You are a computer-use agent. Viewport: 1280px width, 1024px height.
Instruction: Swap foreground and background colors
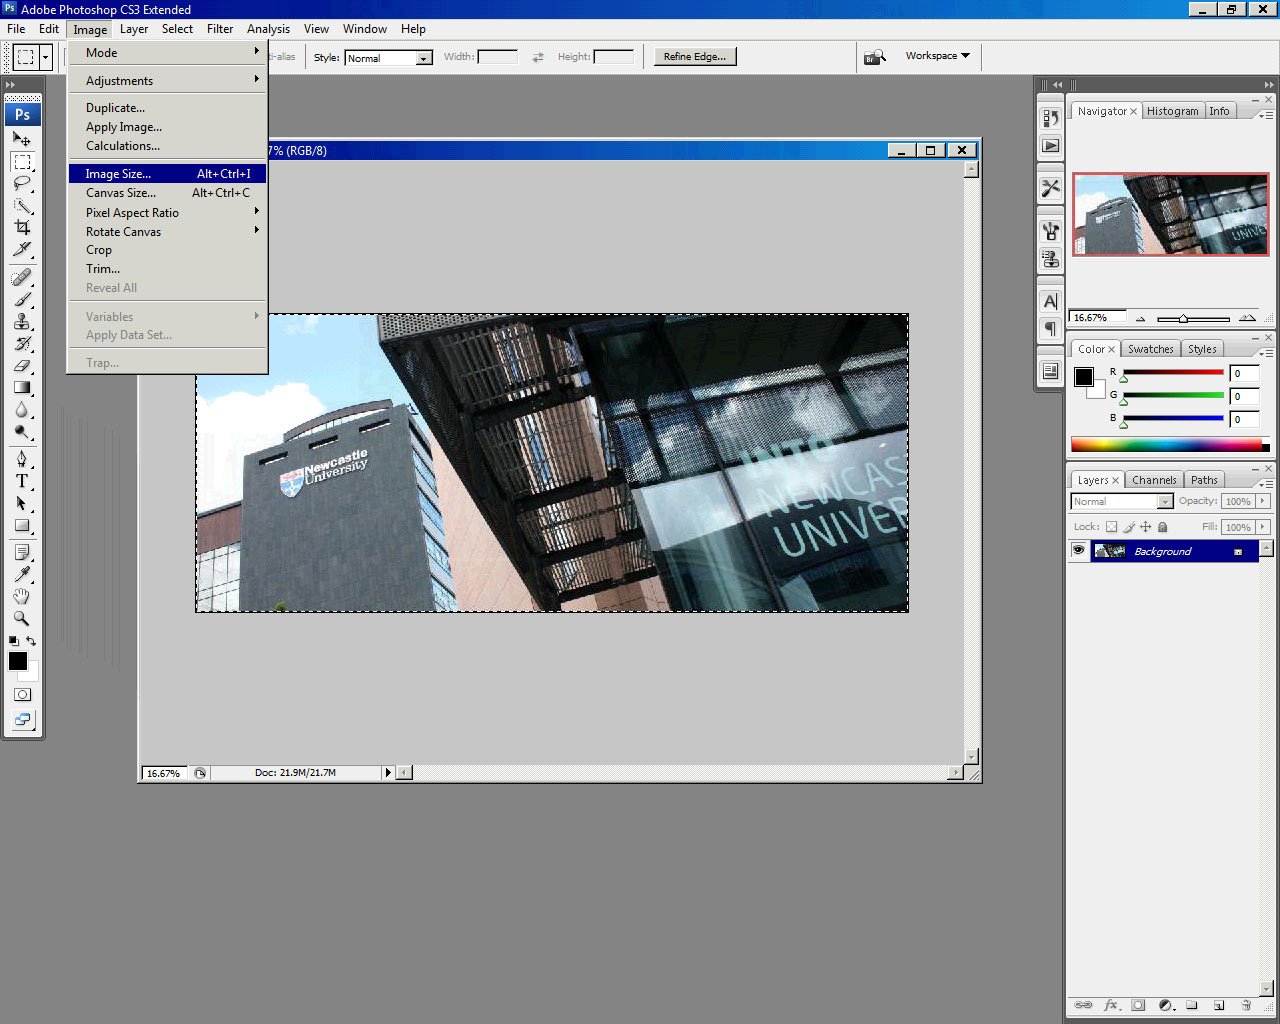pyautogui.click(x=32, y=641)
